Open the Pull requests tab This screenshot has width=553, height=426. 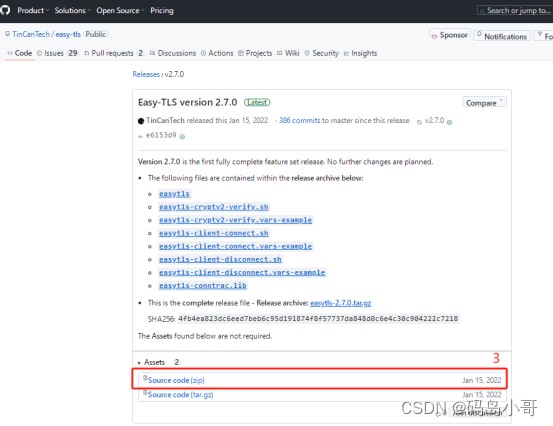[114, 53]
